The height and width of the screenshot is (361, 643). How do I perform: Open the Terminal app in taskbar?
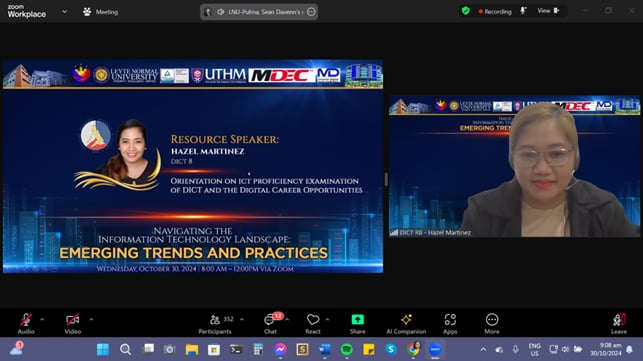(236, 350)
